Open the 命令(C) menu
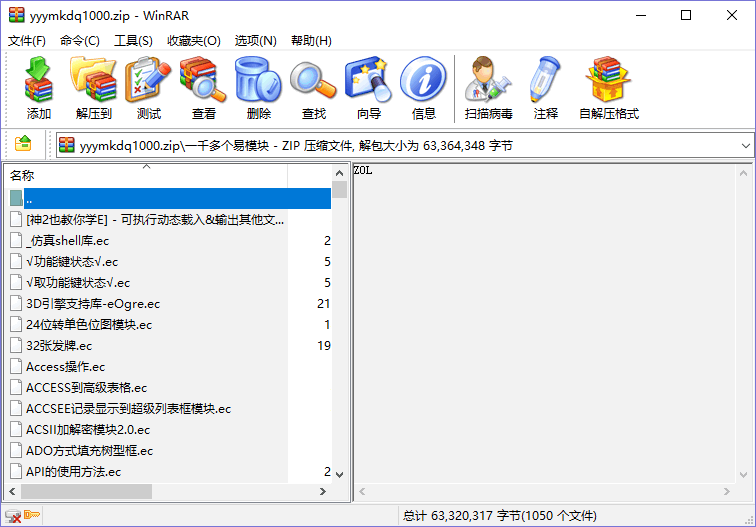 80,41
